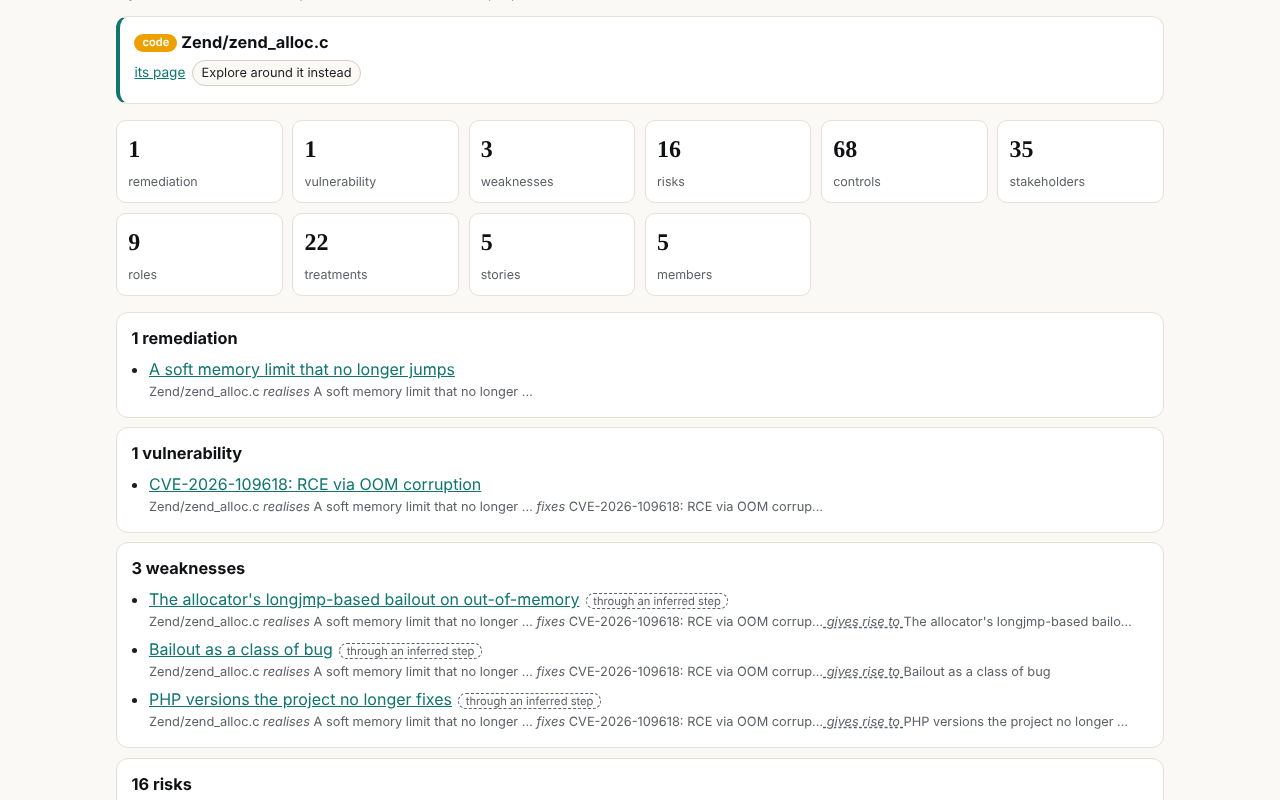Open the '68 controls' stat card
The width and height of the screenshot is (1280, 800).
904,162
